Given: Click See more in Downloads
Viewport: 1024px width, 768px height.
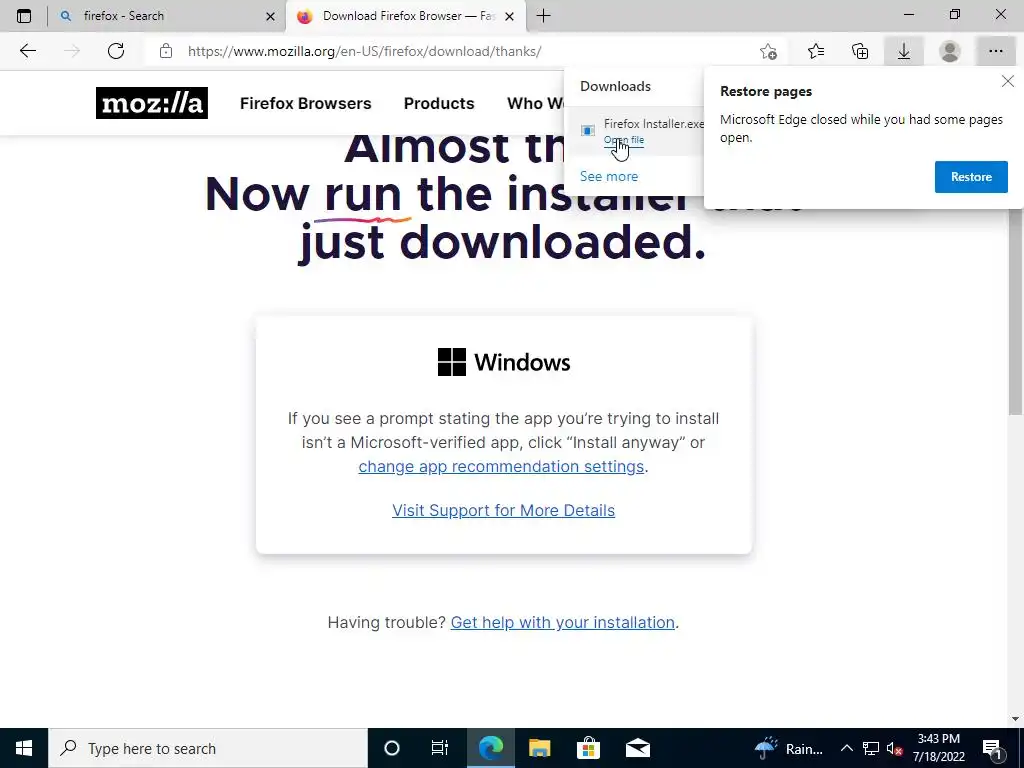Looking at the screenshot, I should pyautogui.click(x=609, y=176).
